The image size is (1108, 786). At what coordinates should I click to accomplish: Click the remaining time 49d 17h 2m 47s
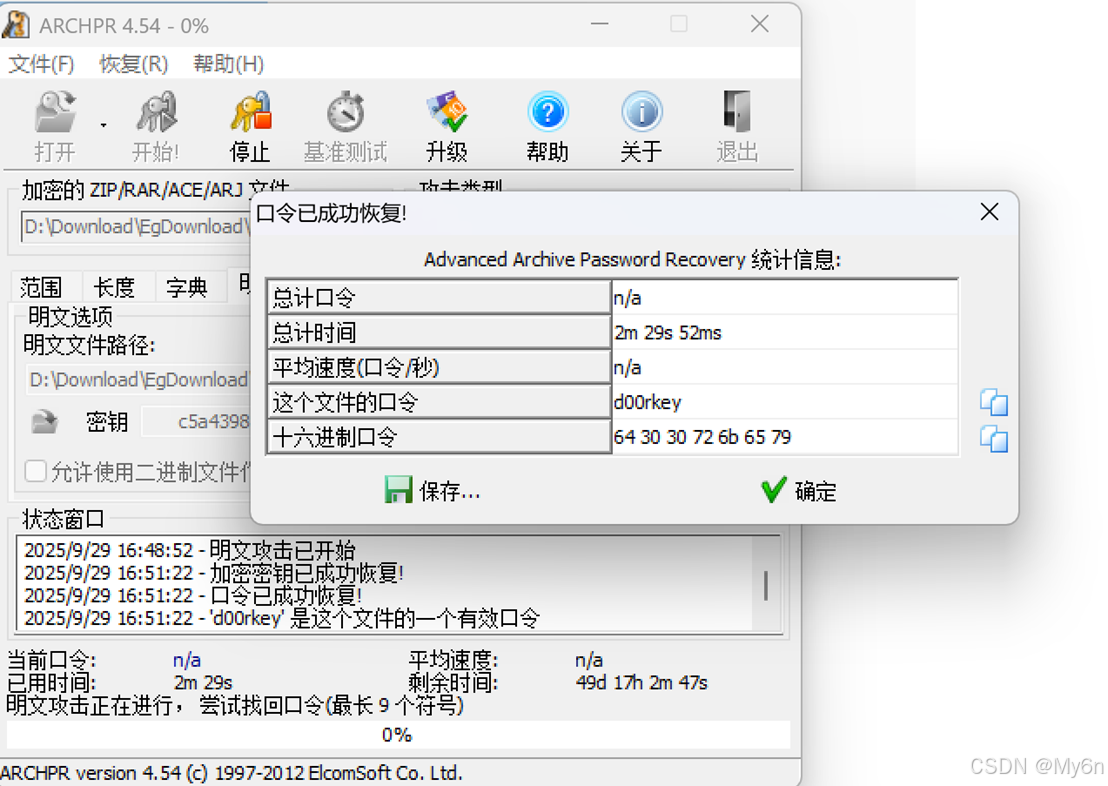pyautogui.click(x=641, y=682)
